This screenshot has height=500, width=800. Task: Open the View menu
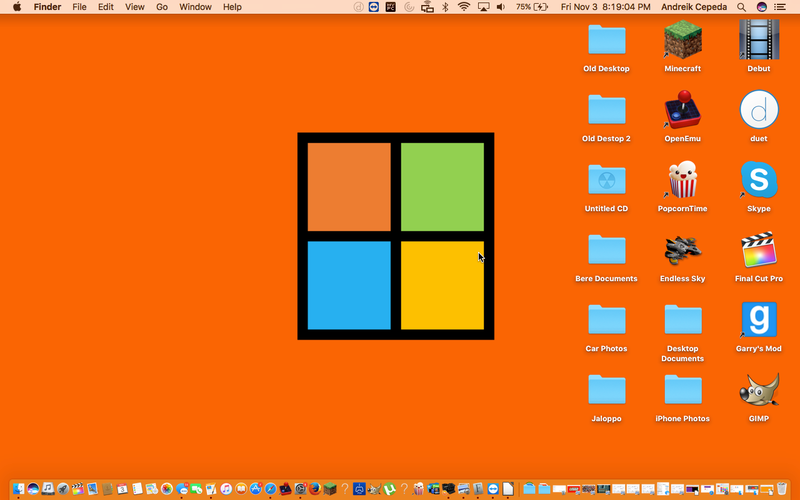pos(135,7)
